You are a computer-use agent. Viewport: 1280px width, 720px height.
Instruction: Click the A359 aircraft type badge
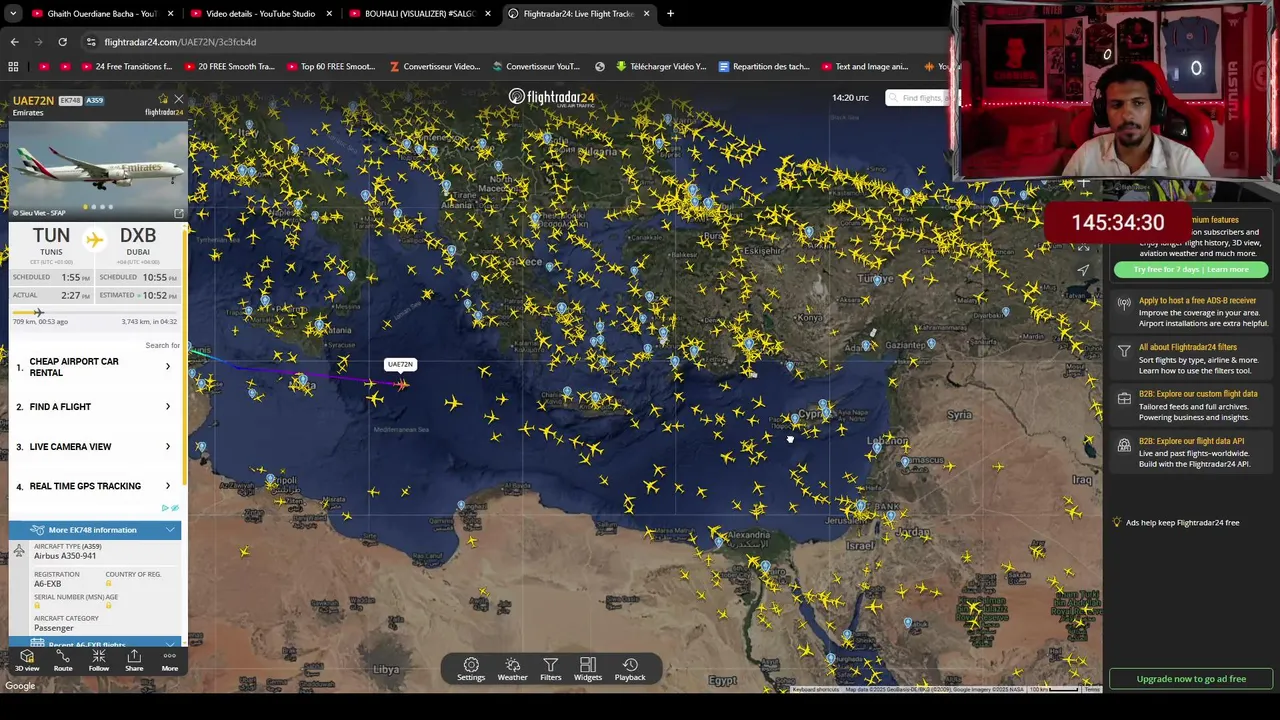pos(94,101)
